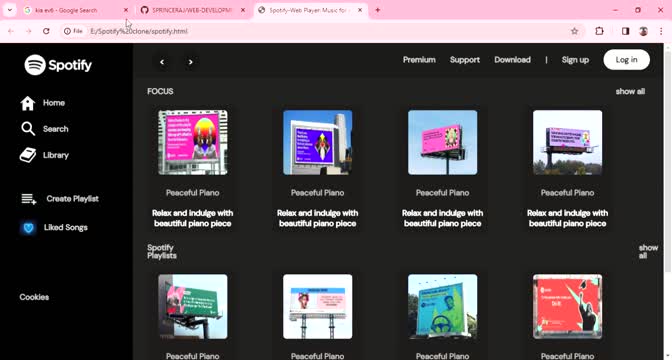The width and height of the screenshot is (672, 360).
Task: Click show all for Spotify Playlists section
Action: (x=648, y=252)
